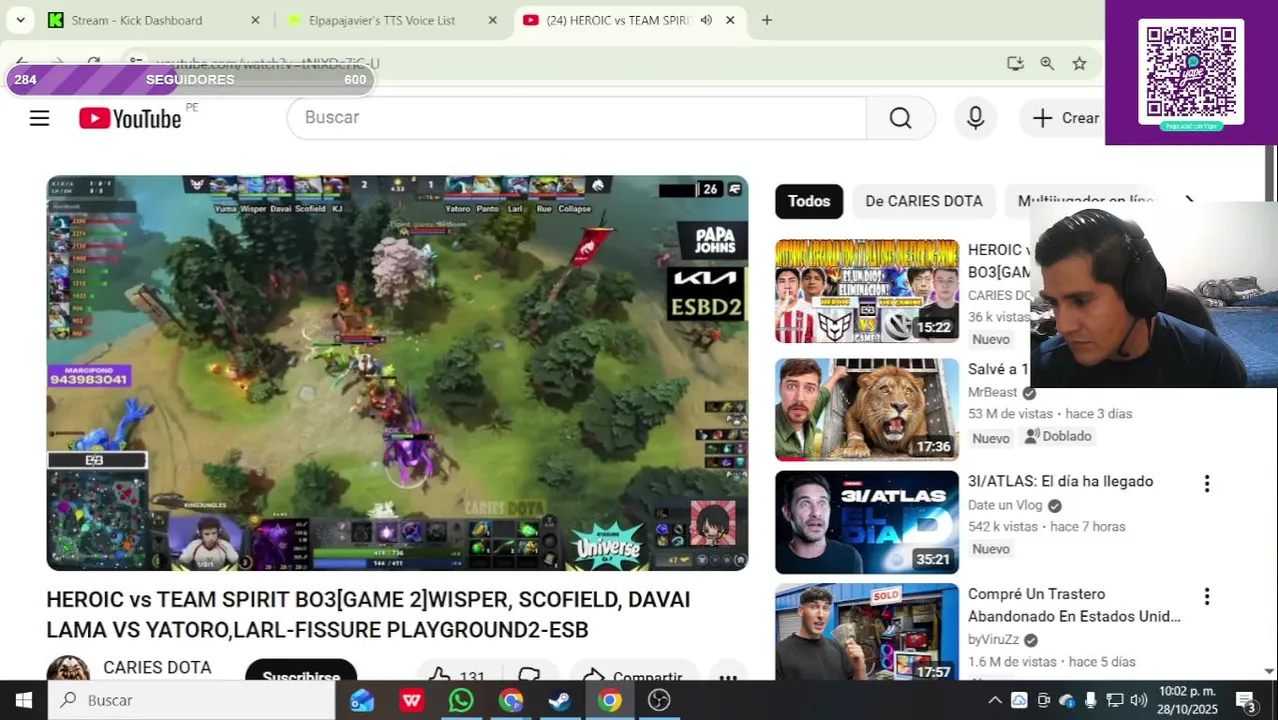Open the Crear menu

1065,118
